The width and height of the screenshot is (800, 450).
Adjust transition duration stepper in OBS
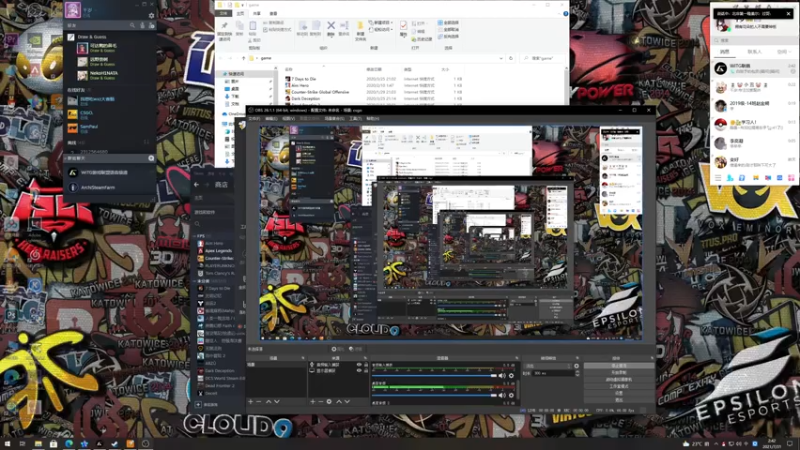pyautogui.click(x=577, y=373)
